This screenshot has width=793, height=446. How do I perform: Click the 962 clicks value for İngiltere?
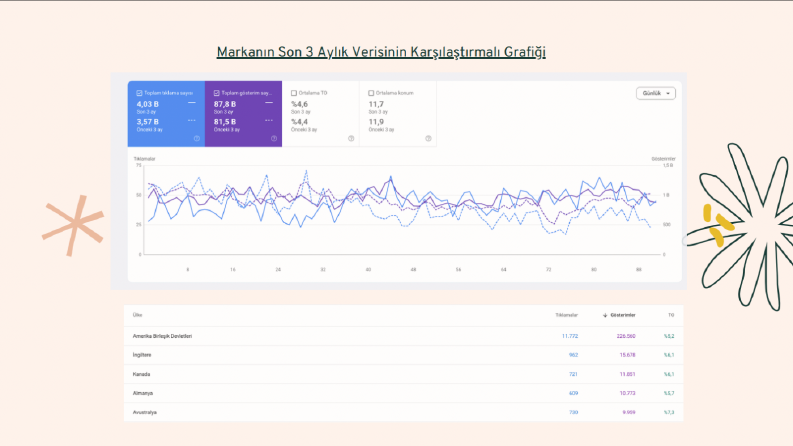coord(574,355)
